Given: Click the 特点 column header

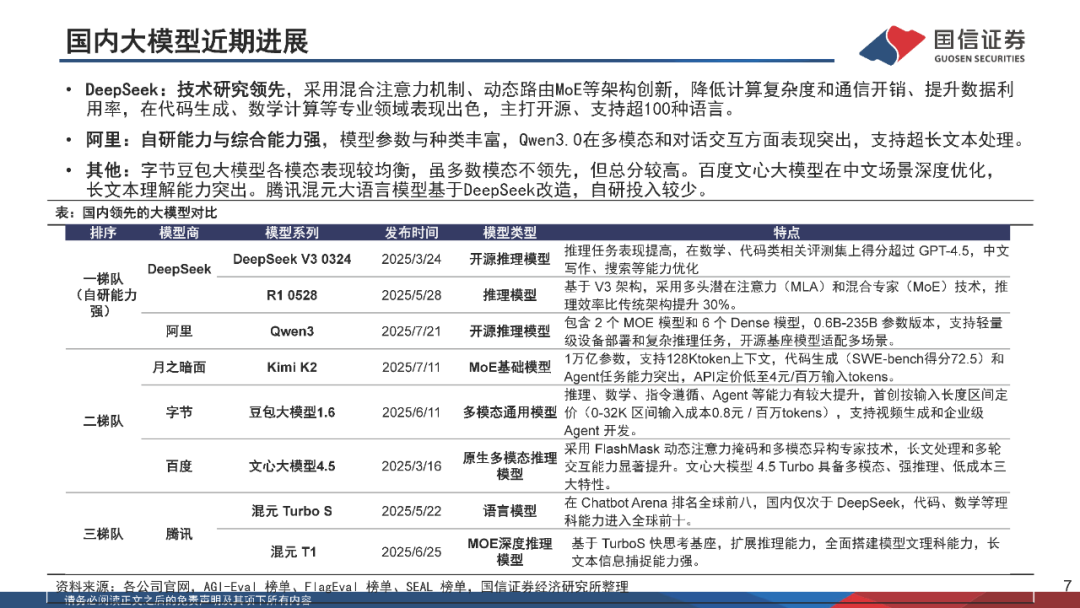Looking at the screenshot, I should (787, 233).
